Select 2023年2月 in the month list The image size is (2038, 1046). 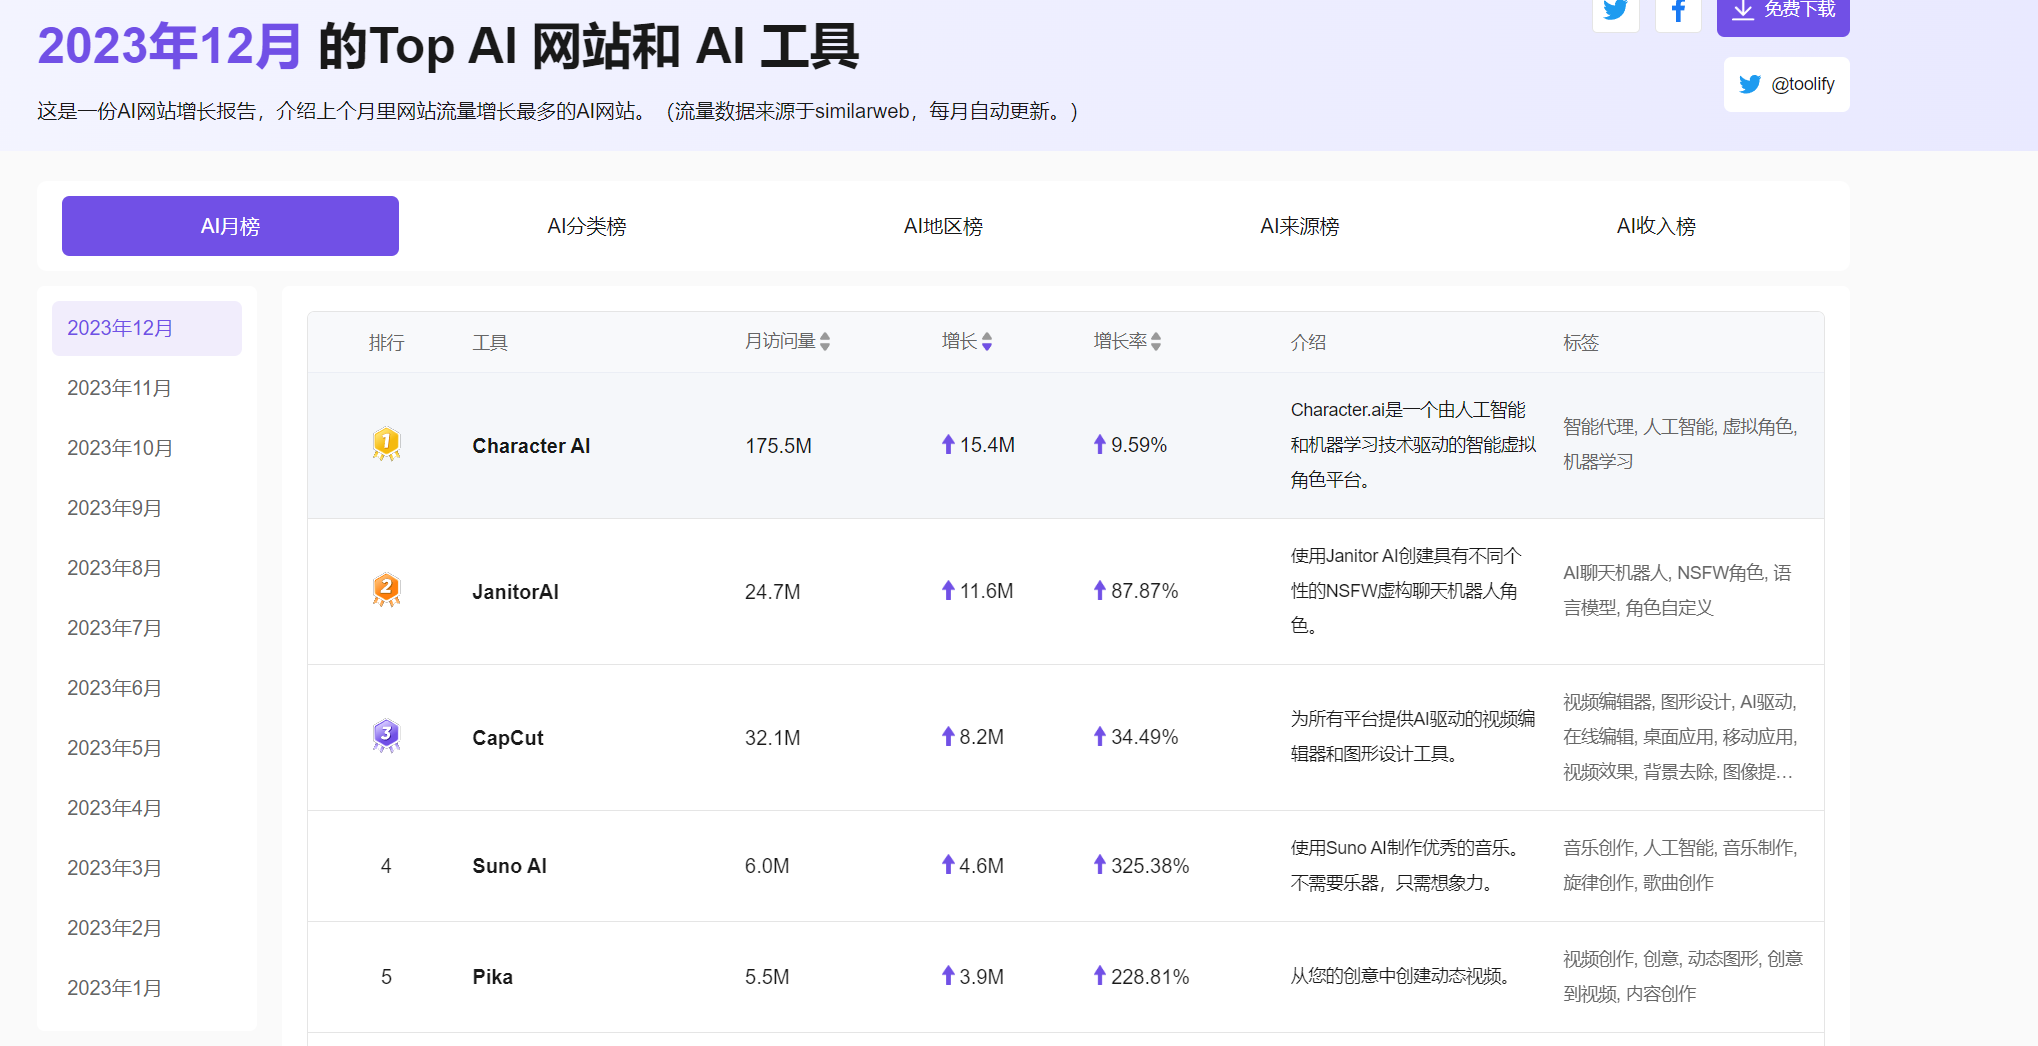coord(147,928)
